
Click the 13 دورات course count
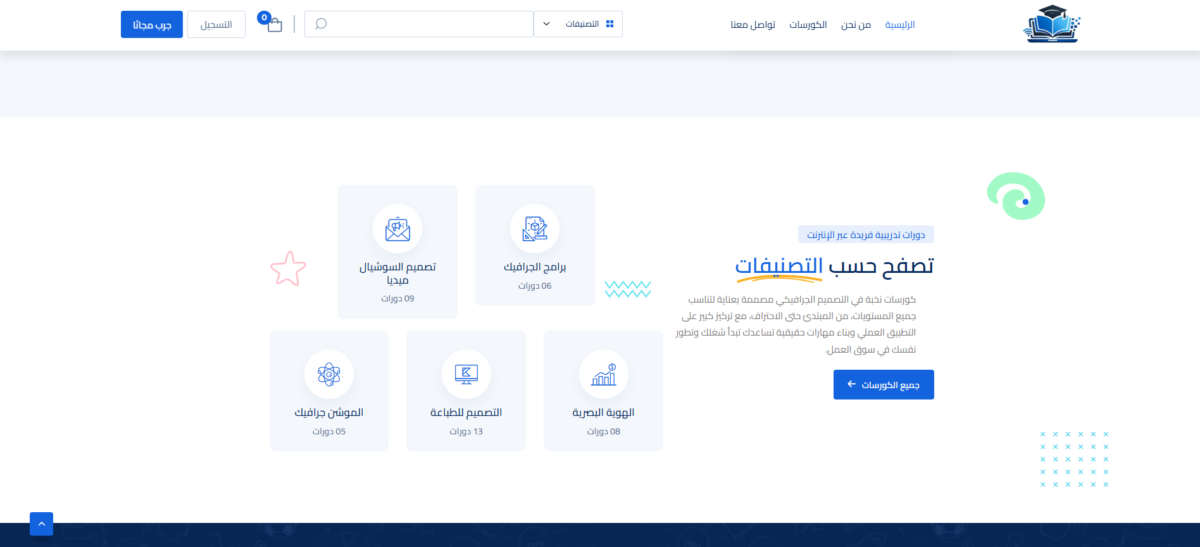(466, 432)
